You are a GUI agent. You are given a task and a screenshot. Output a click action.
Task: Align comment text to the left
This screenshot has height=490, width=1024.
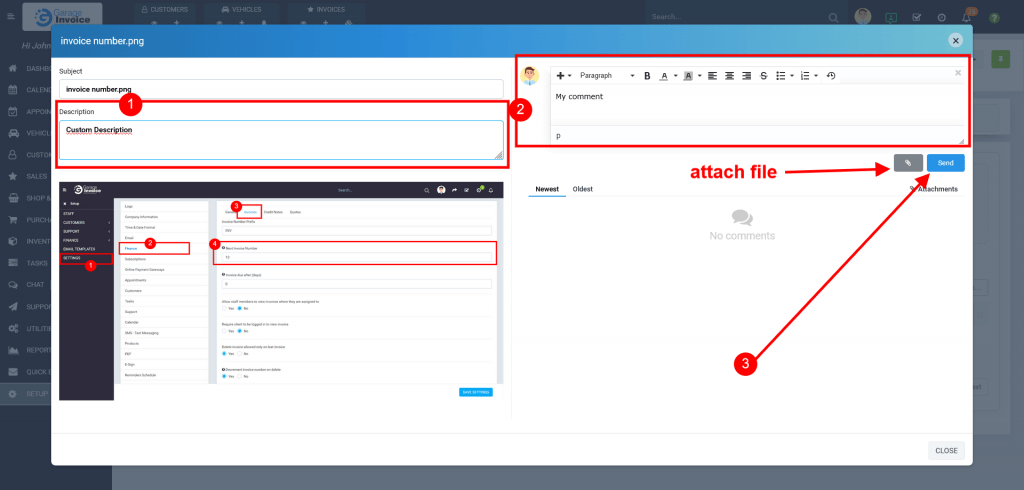coord(712,76)
